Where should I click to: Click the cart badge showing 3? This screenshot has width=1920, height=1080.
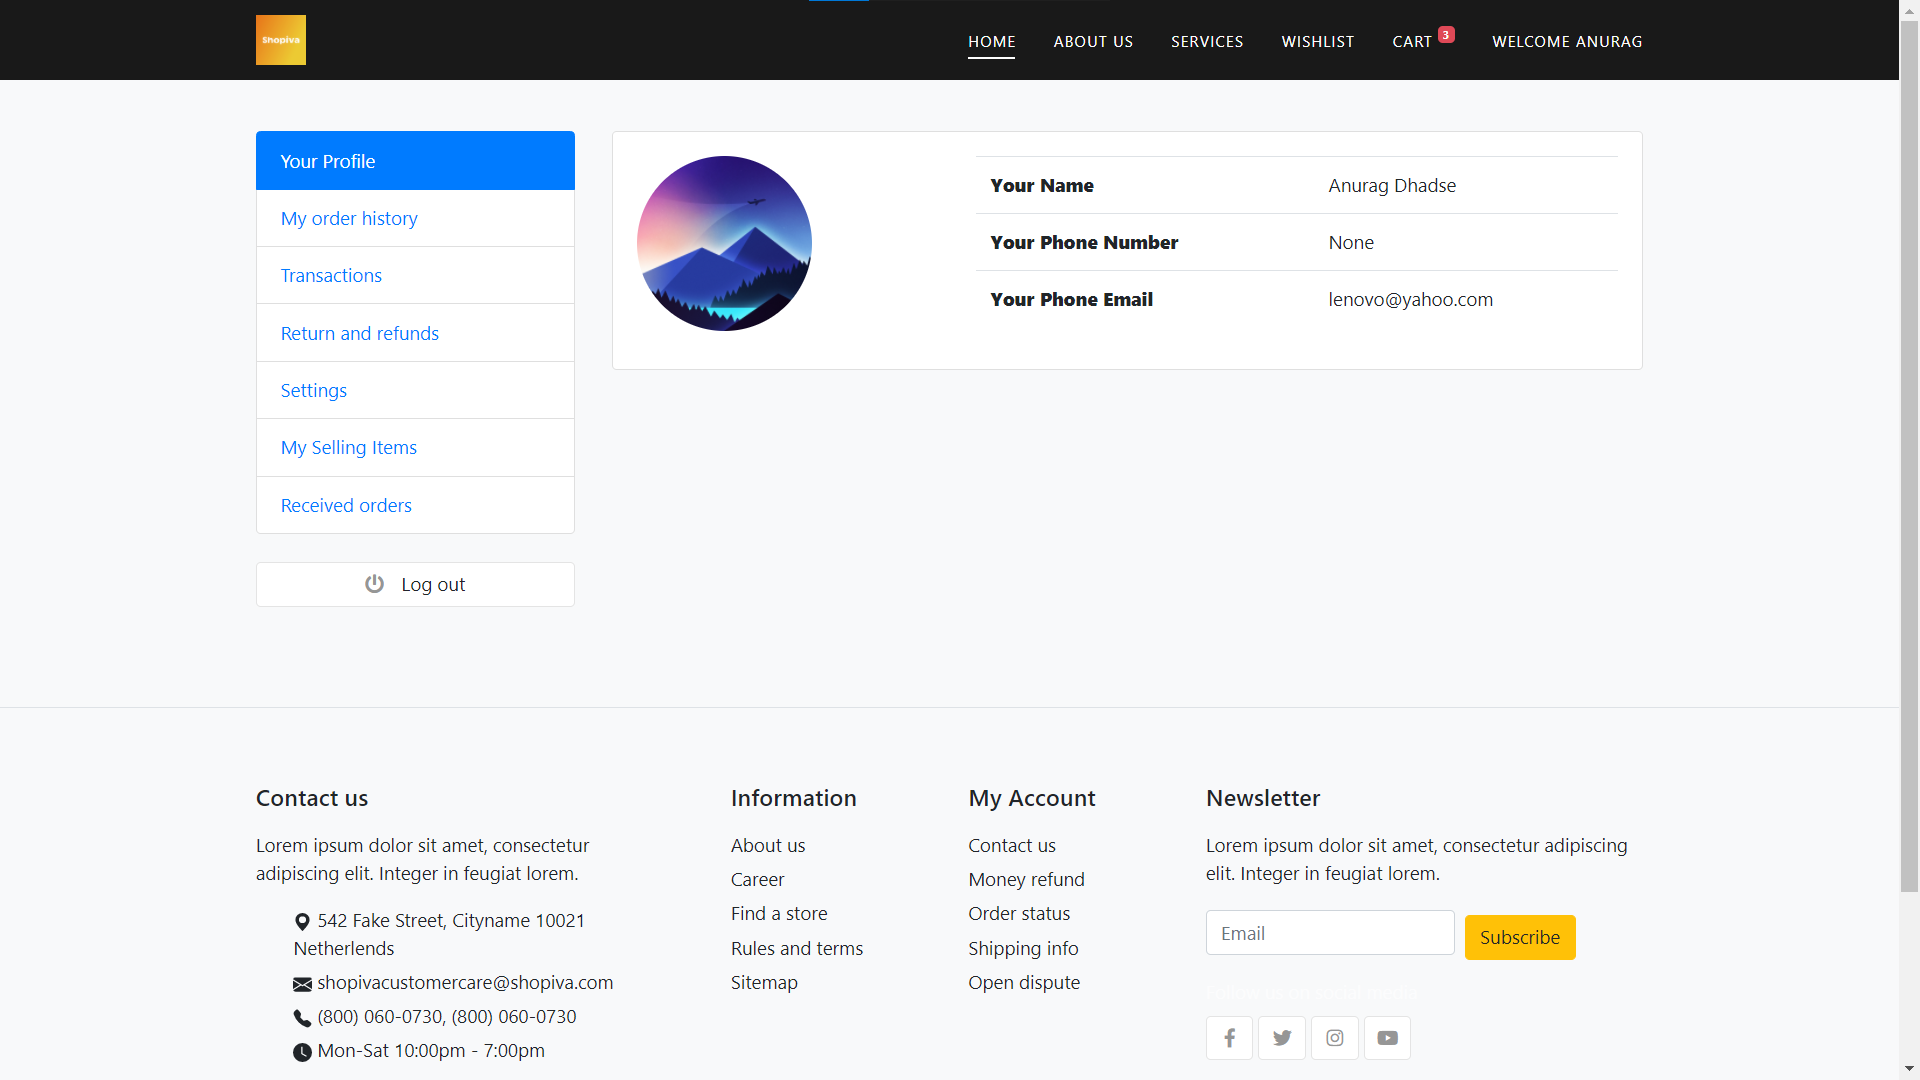[x=1446, y=34]
